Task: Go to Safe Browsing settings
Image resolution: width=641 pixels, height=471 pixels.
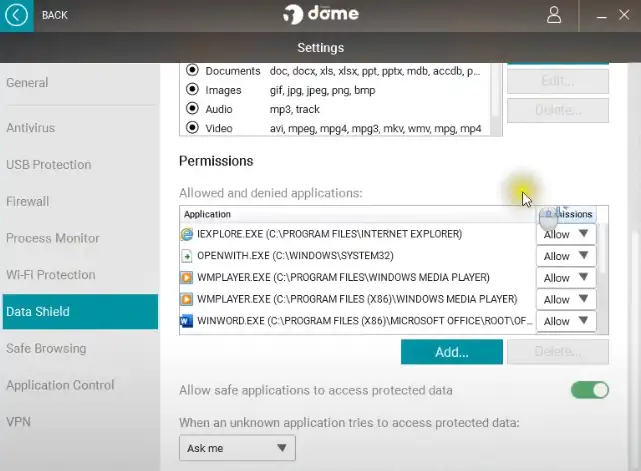Action: 46,348
